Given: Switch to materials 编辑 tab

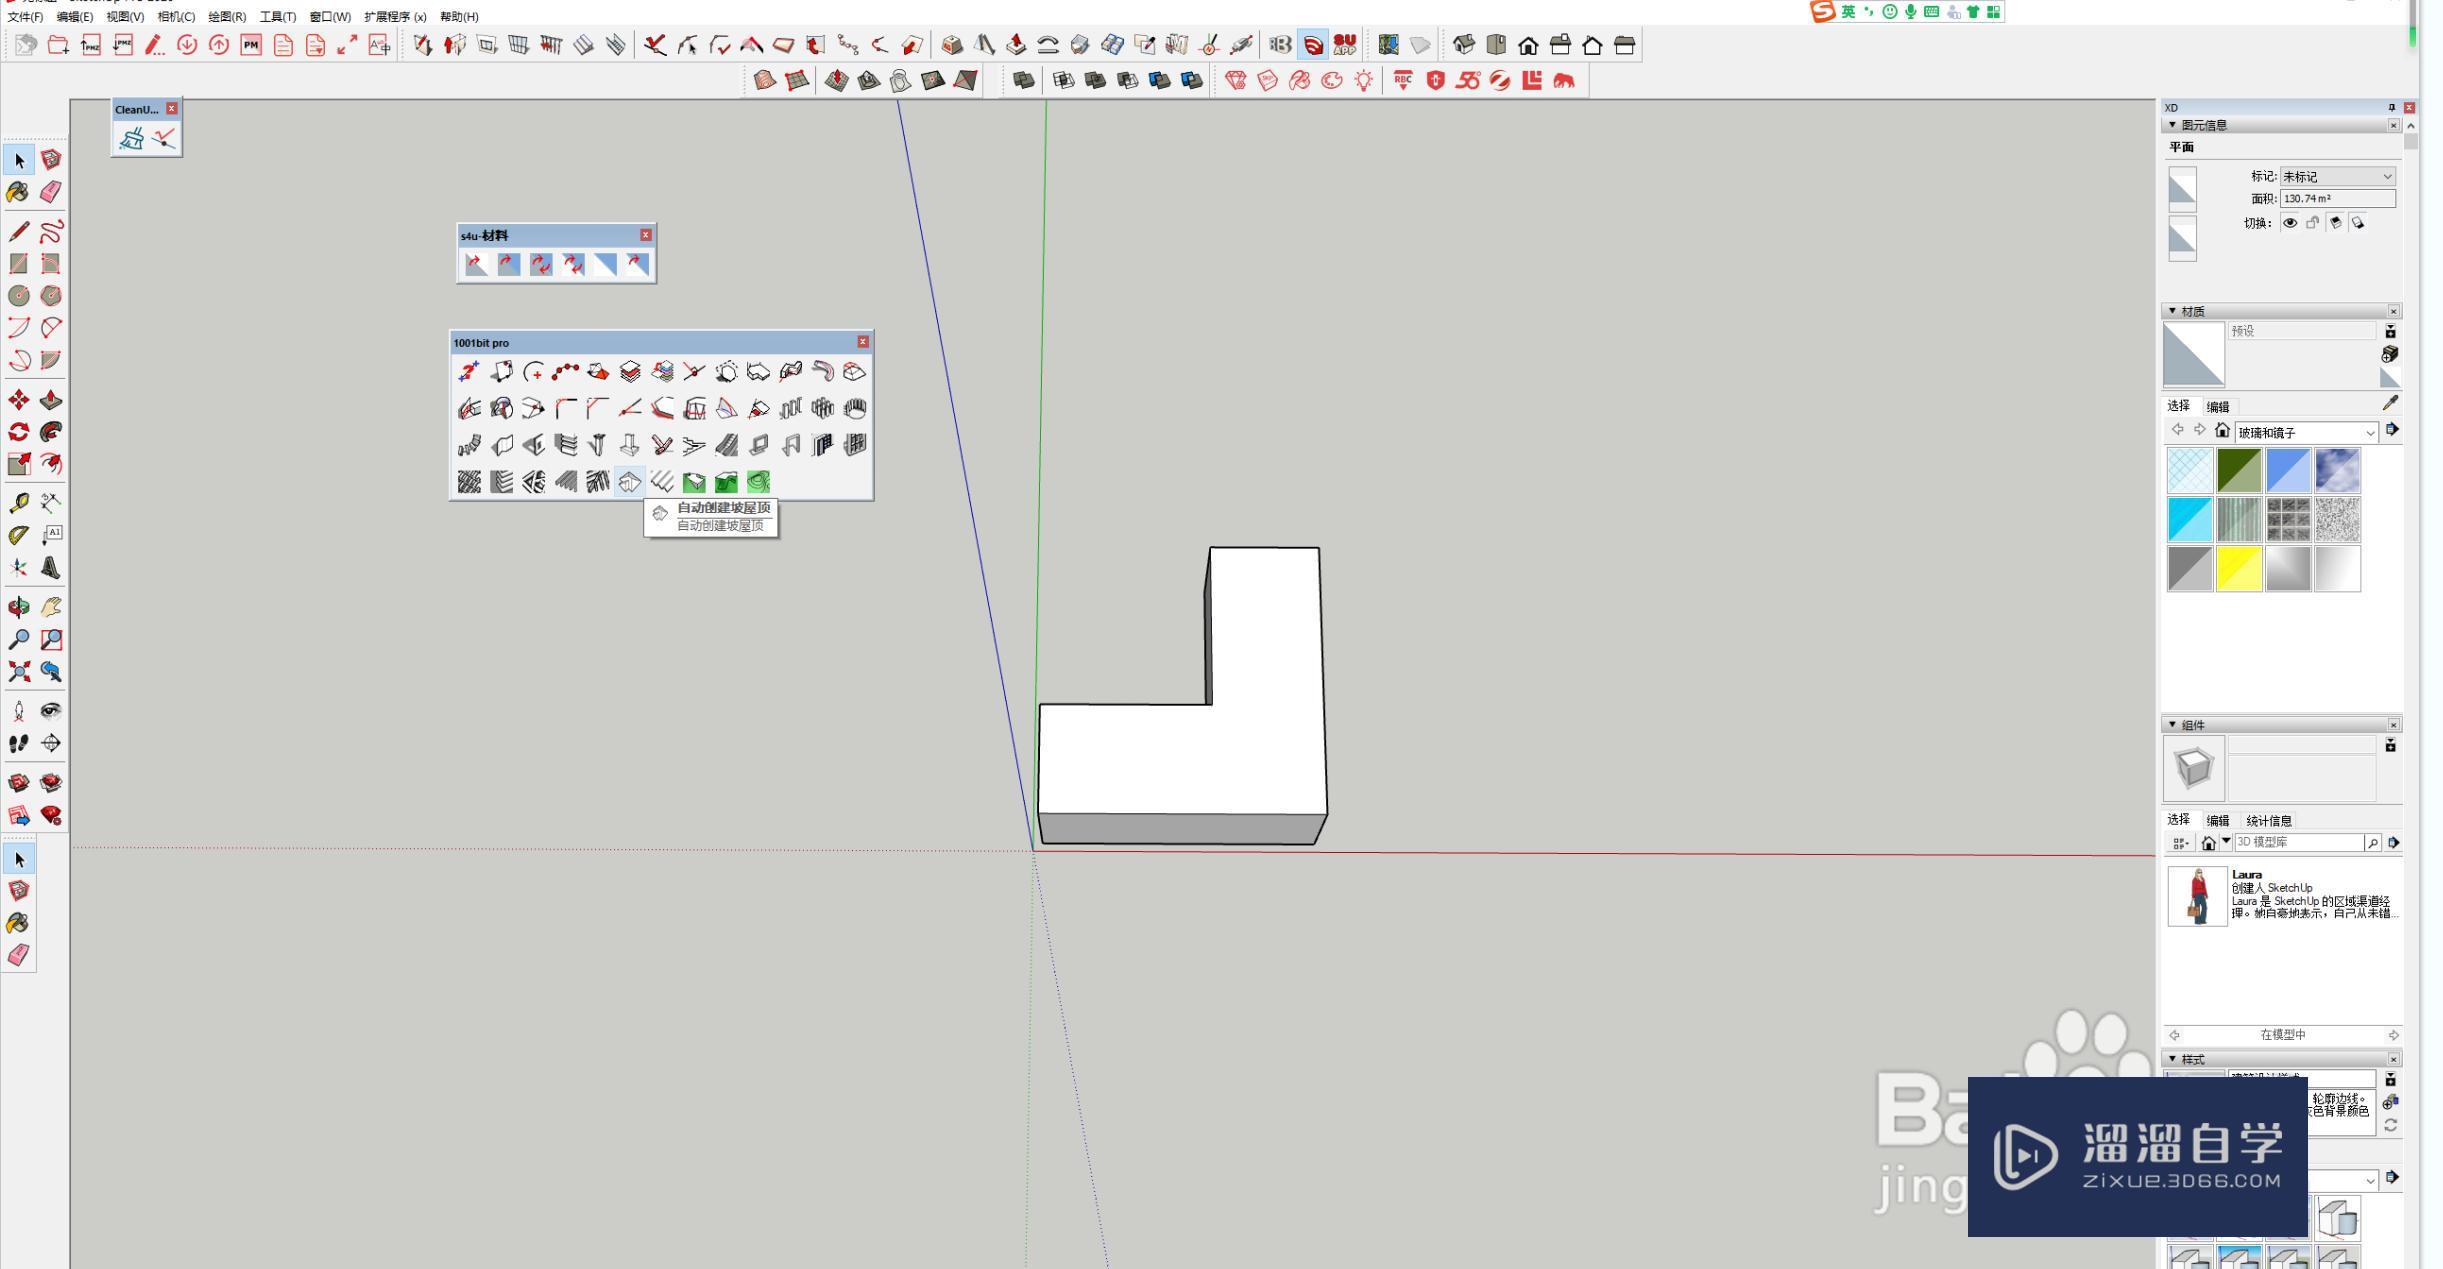Looking at the screenshot, I should (2218, 407).
